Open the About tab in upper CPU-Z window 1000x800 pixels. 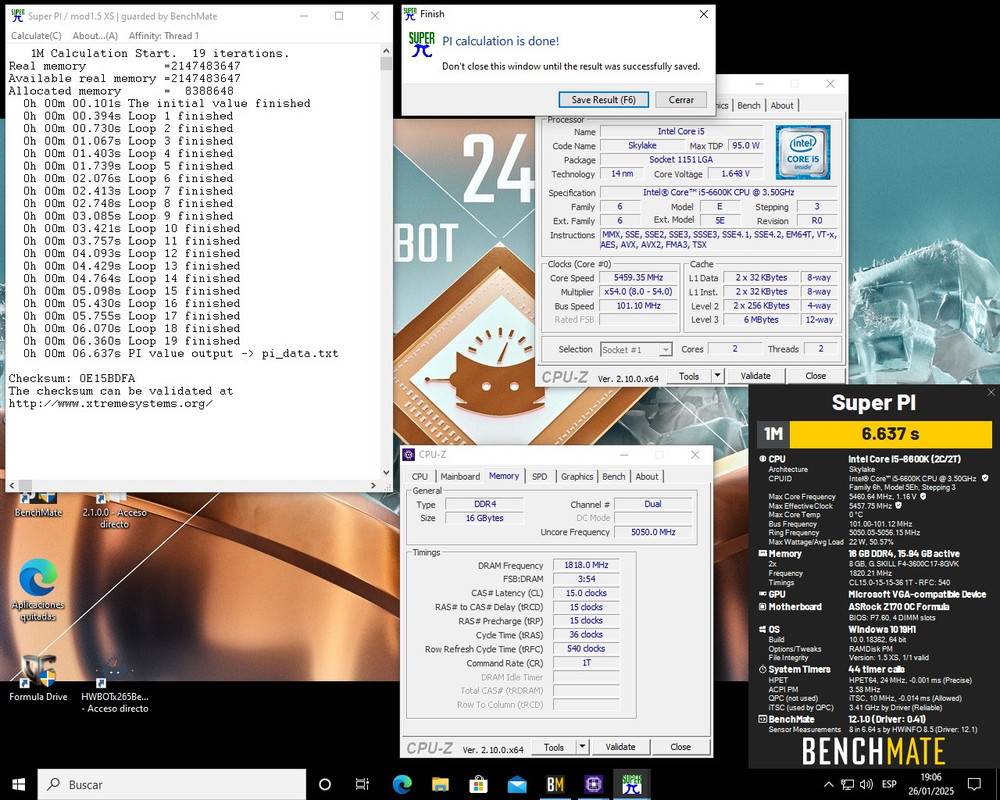pos(782,105)
